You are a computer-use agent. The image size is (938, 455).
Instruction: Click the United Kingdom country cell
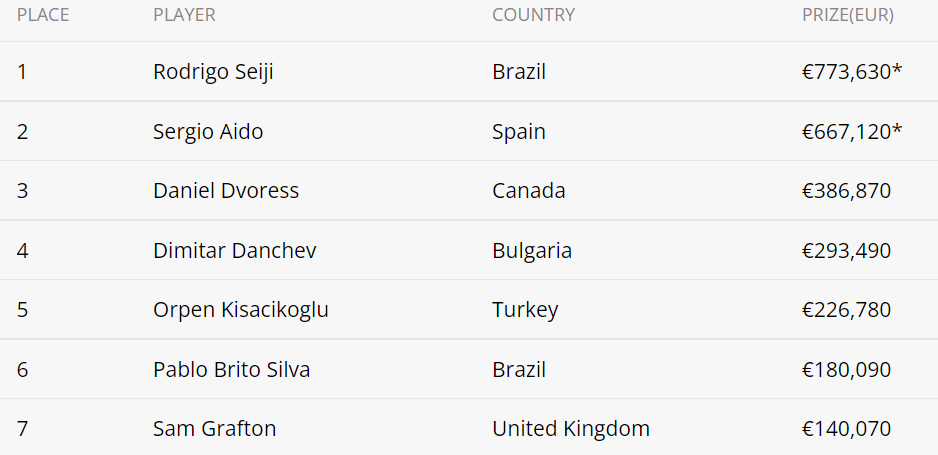tap(571, 429)
